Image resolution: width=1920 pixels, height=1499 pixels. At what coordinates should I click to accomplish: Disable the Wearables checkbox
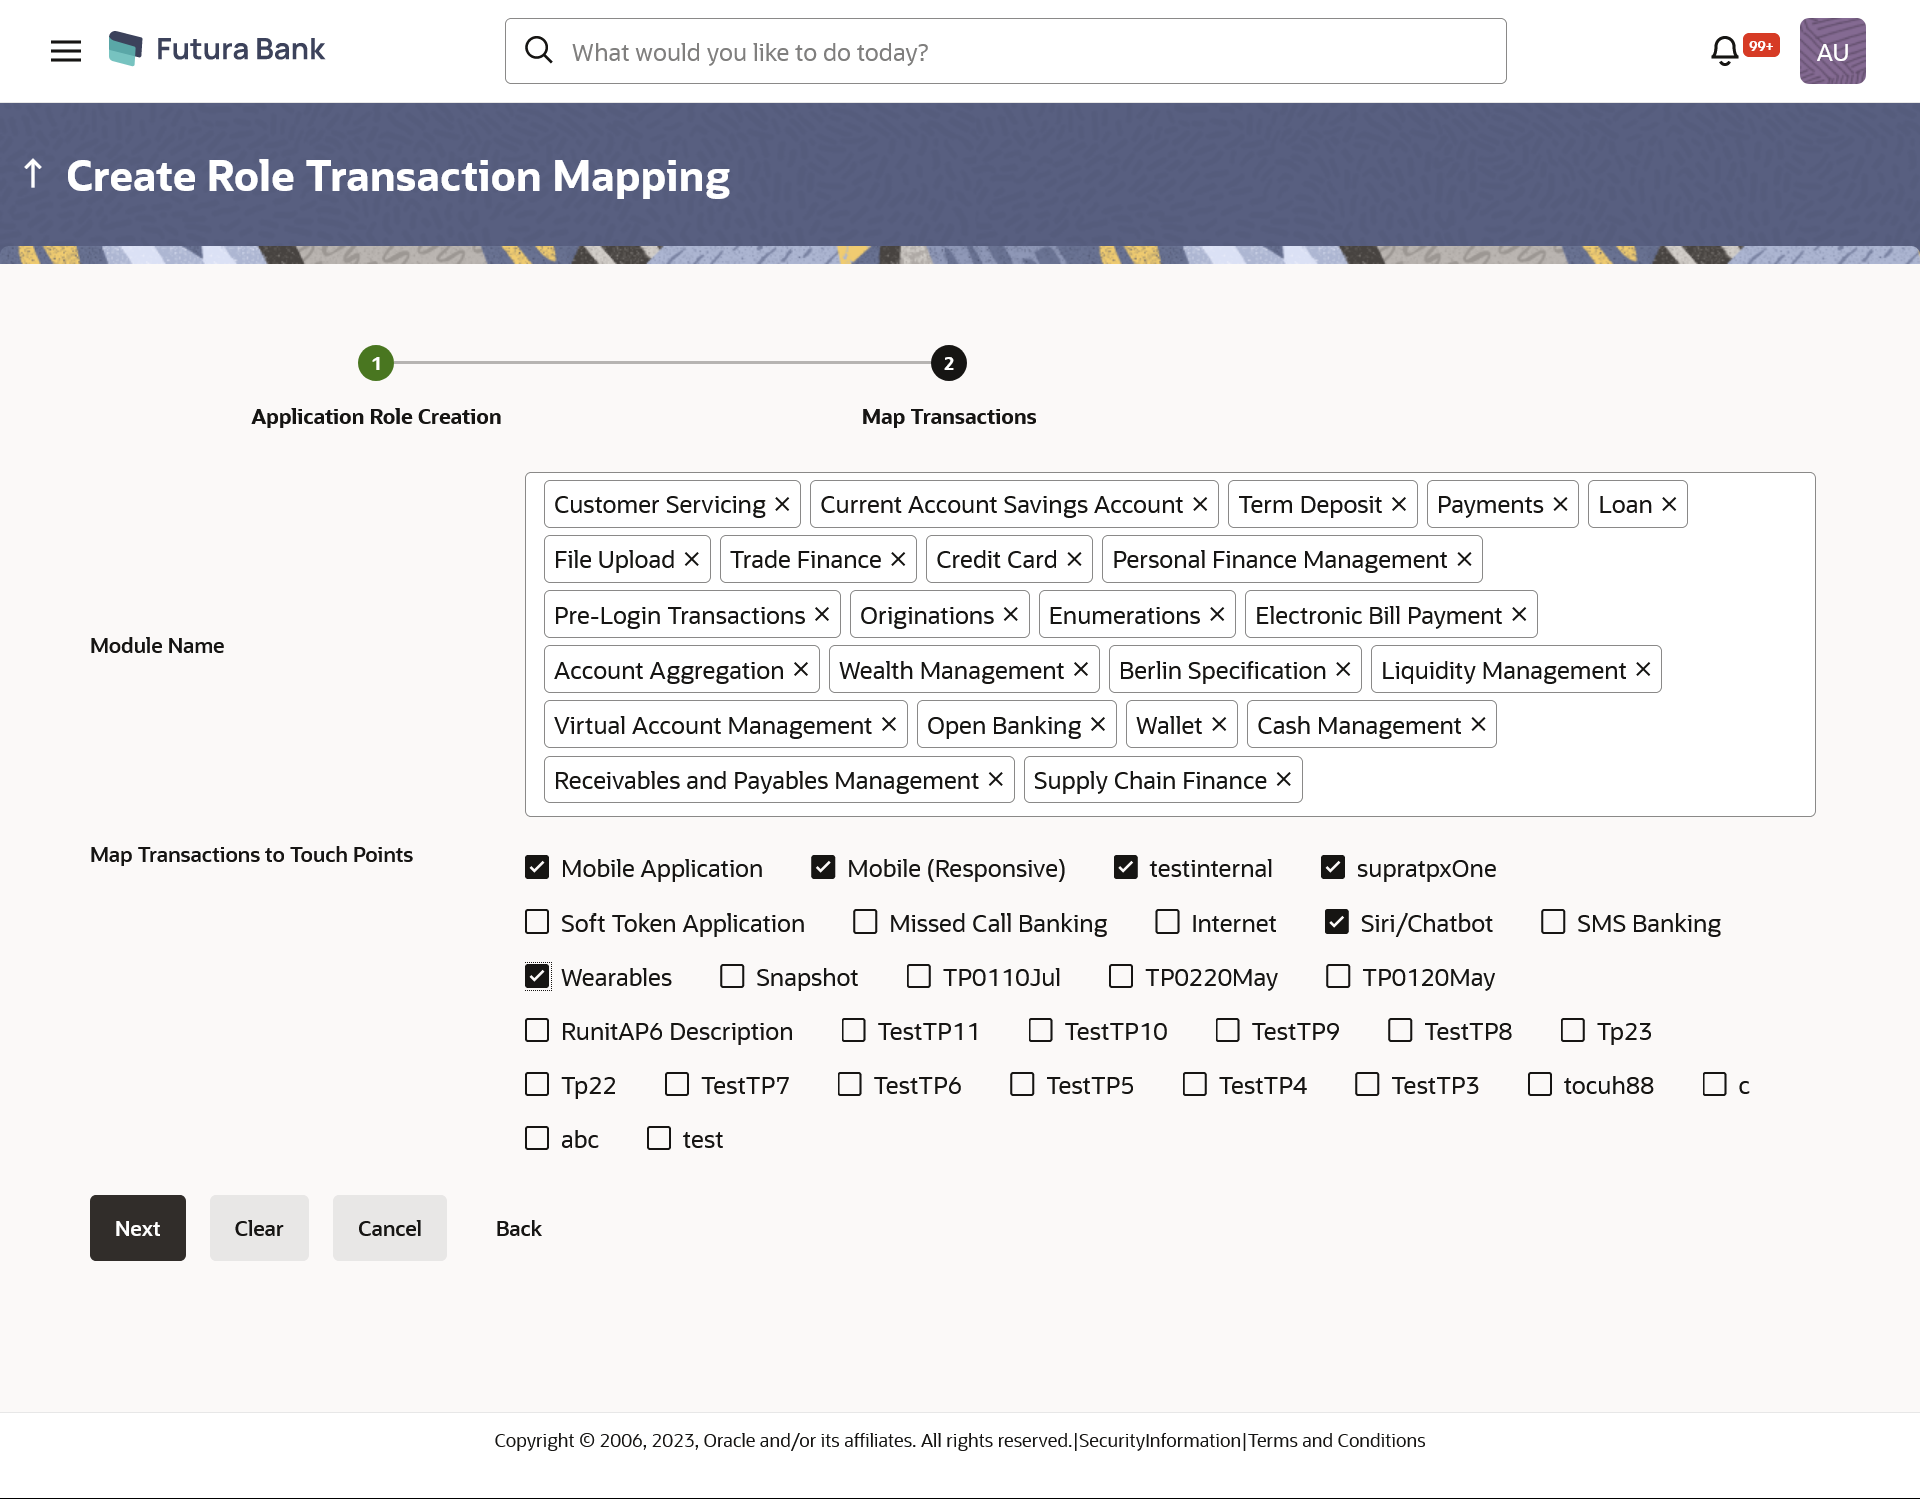pyautogui.click(x=538, y=977)
